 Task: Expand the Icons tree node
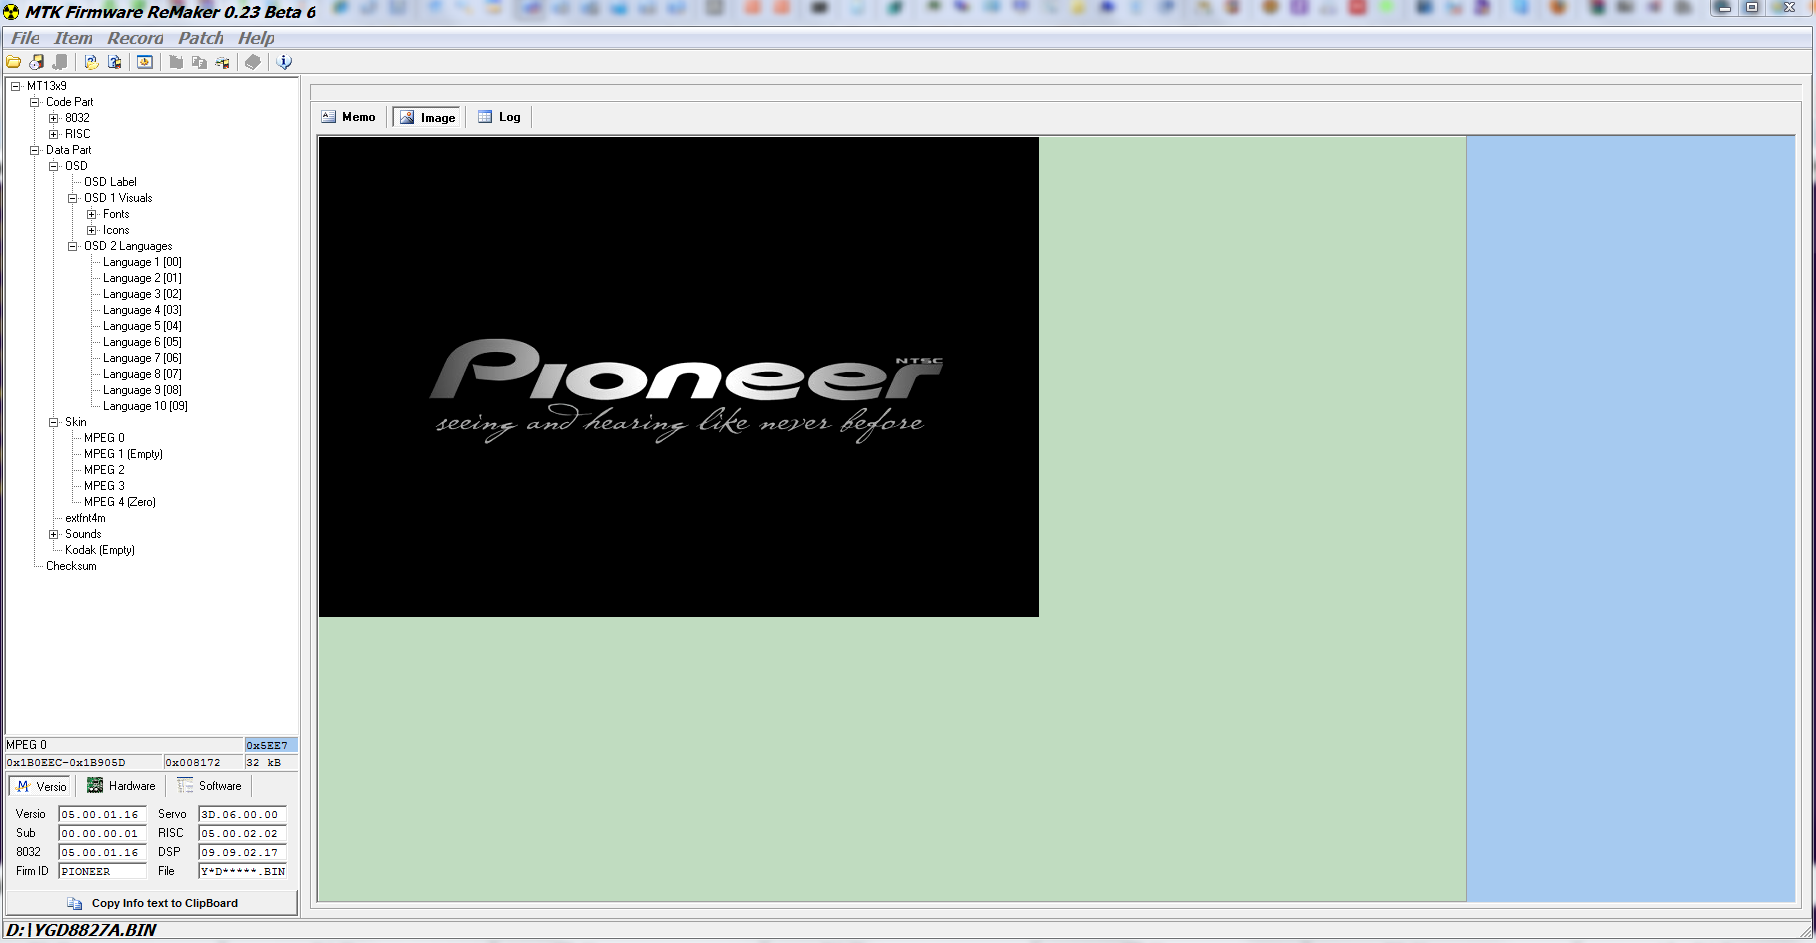click(x=92, y=230)
